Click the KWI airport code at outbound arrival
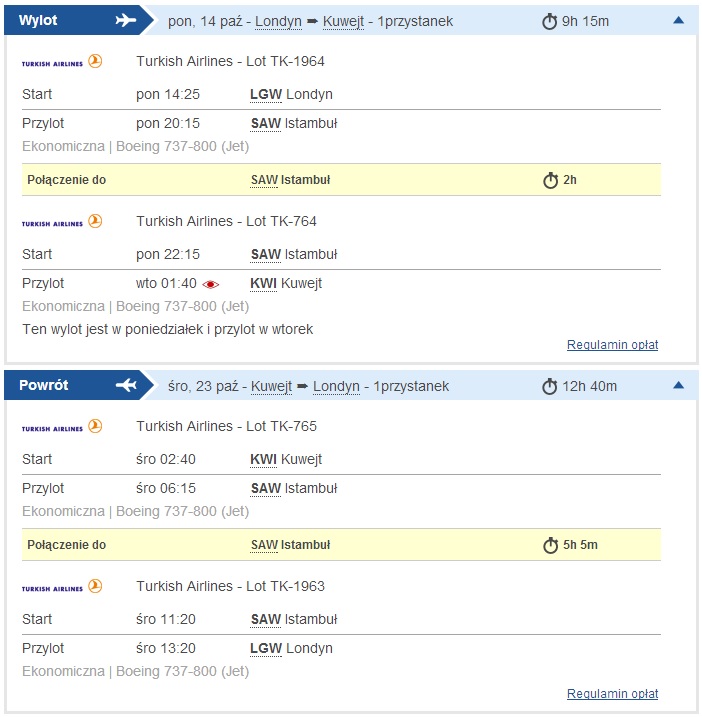The width and height of the screenshot is (702, 717). point(263,284)
